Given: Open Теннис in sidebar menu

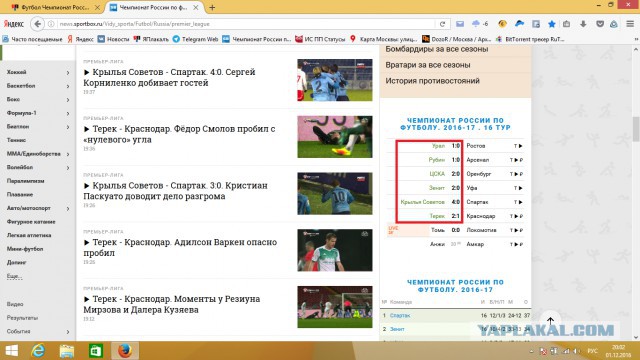Looking at the screenshot, I should tap(16, 140).
